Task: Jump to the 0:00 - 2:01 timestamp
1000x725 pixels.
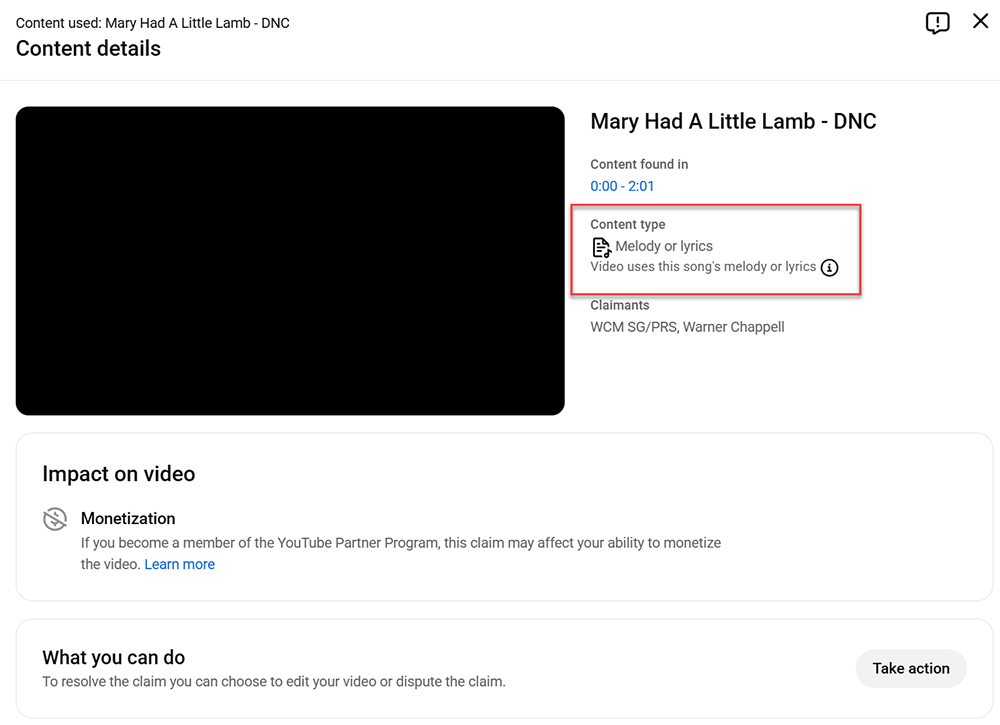Action: click(622, 186)
